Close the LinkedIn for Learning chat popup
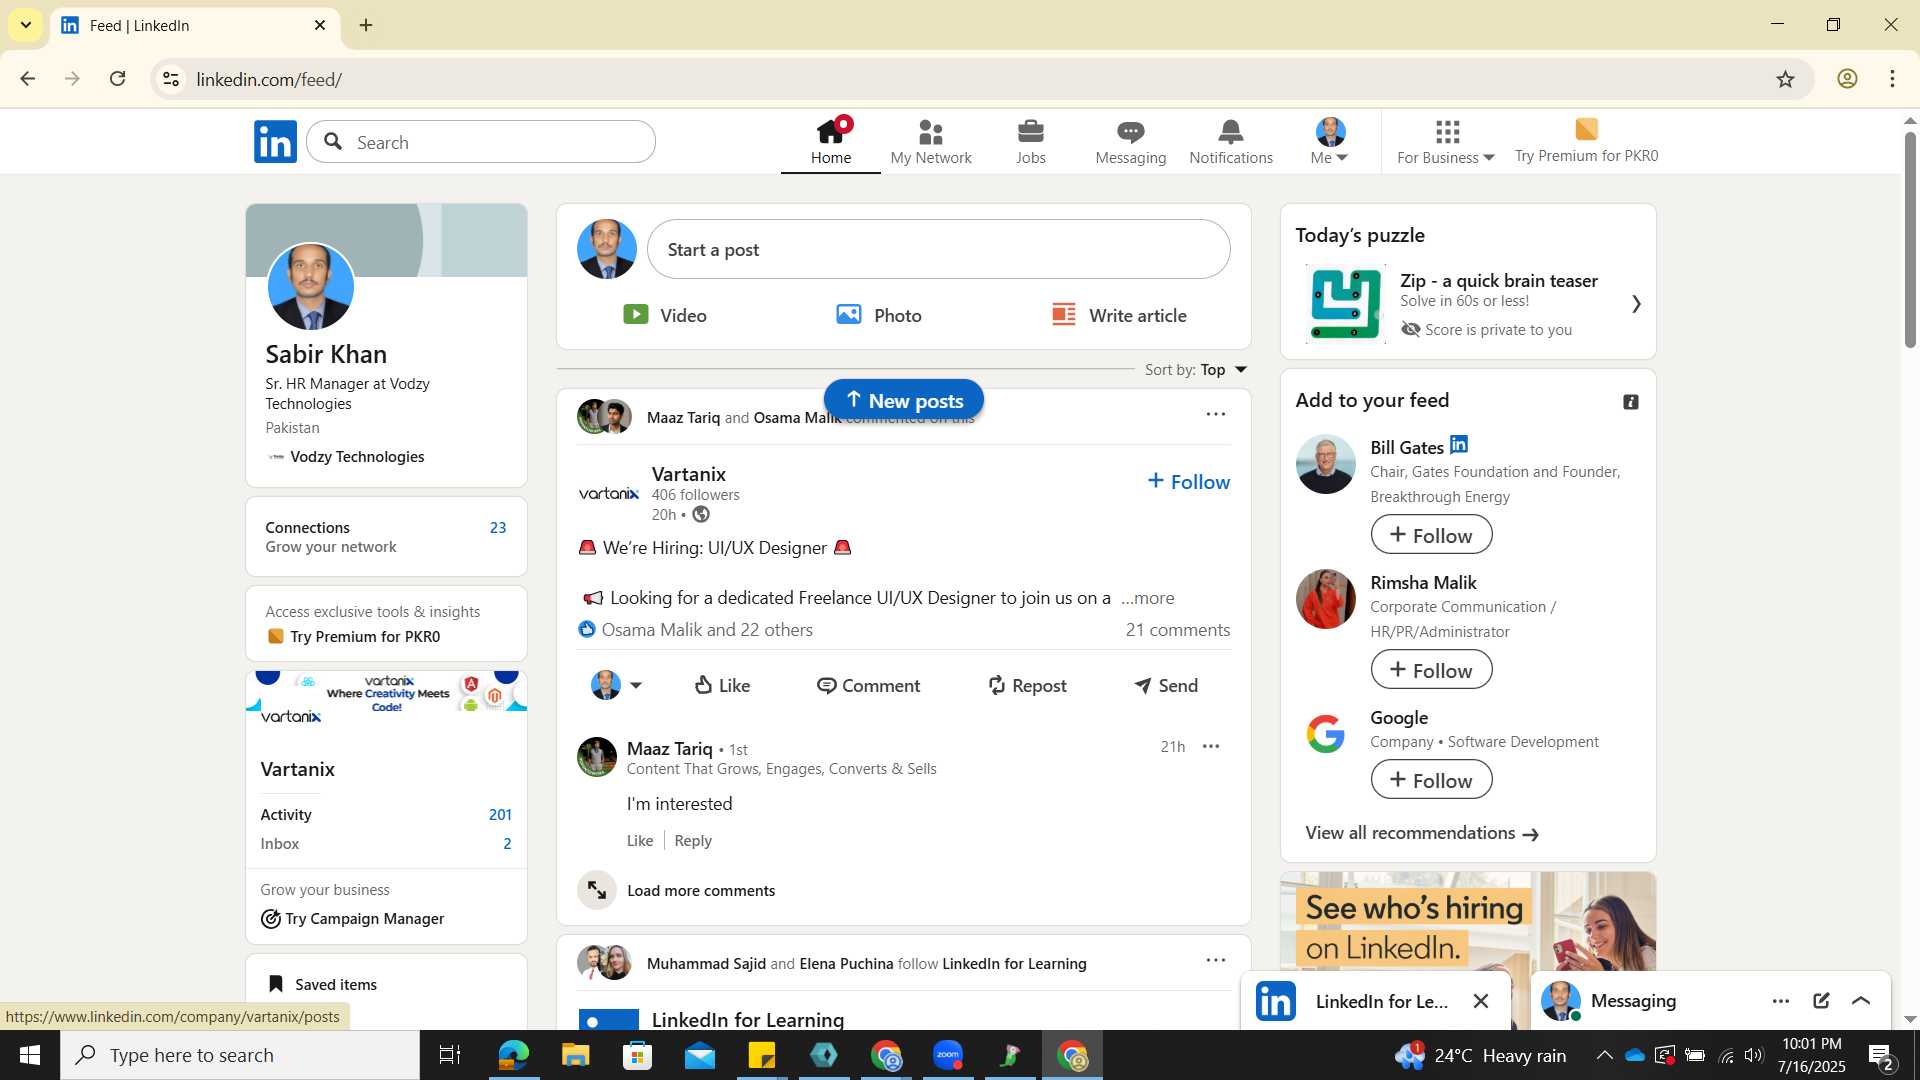Viewport: 1920px width, 1080px height. (1481, 1001)
